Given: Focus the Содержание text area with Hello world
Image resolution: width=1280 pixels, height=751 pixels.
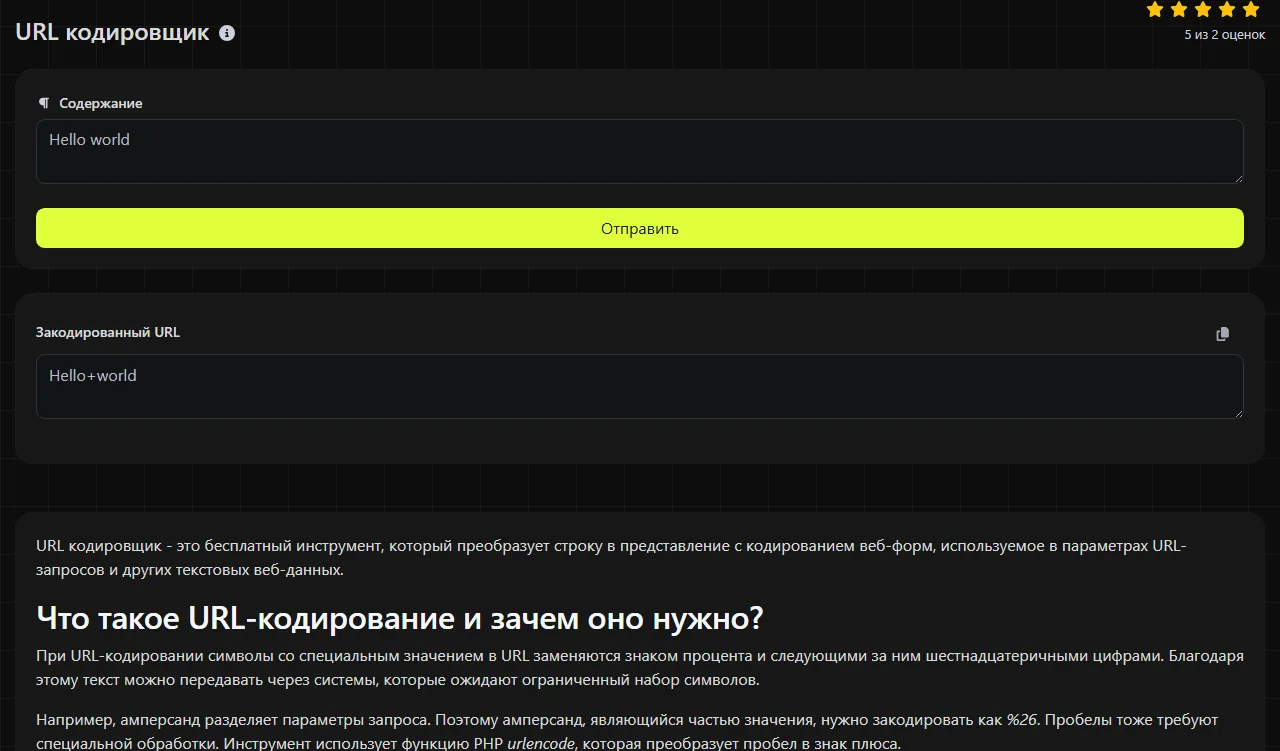Looking at the screenshot, I should [x=640, y=152].
